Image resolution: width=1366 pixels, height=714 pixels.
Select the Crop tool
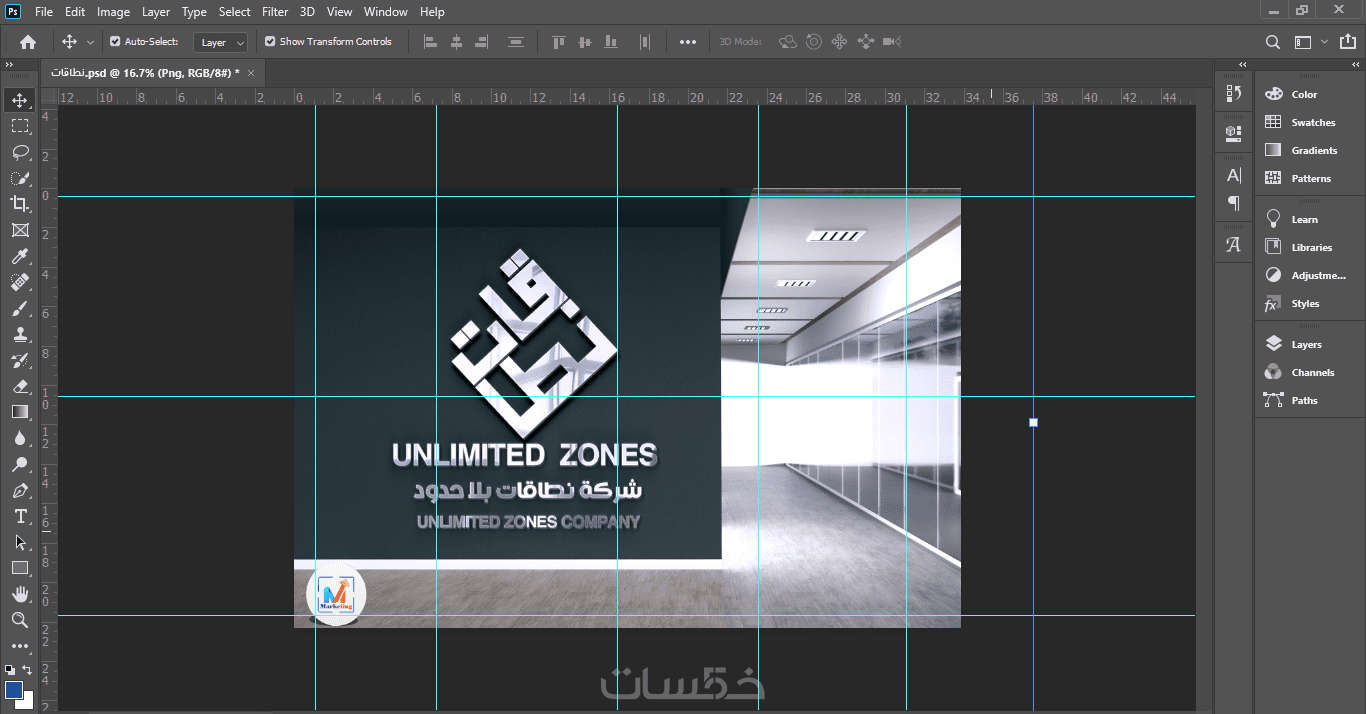20,204
